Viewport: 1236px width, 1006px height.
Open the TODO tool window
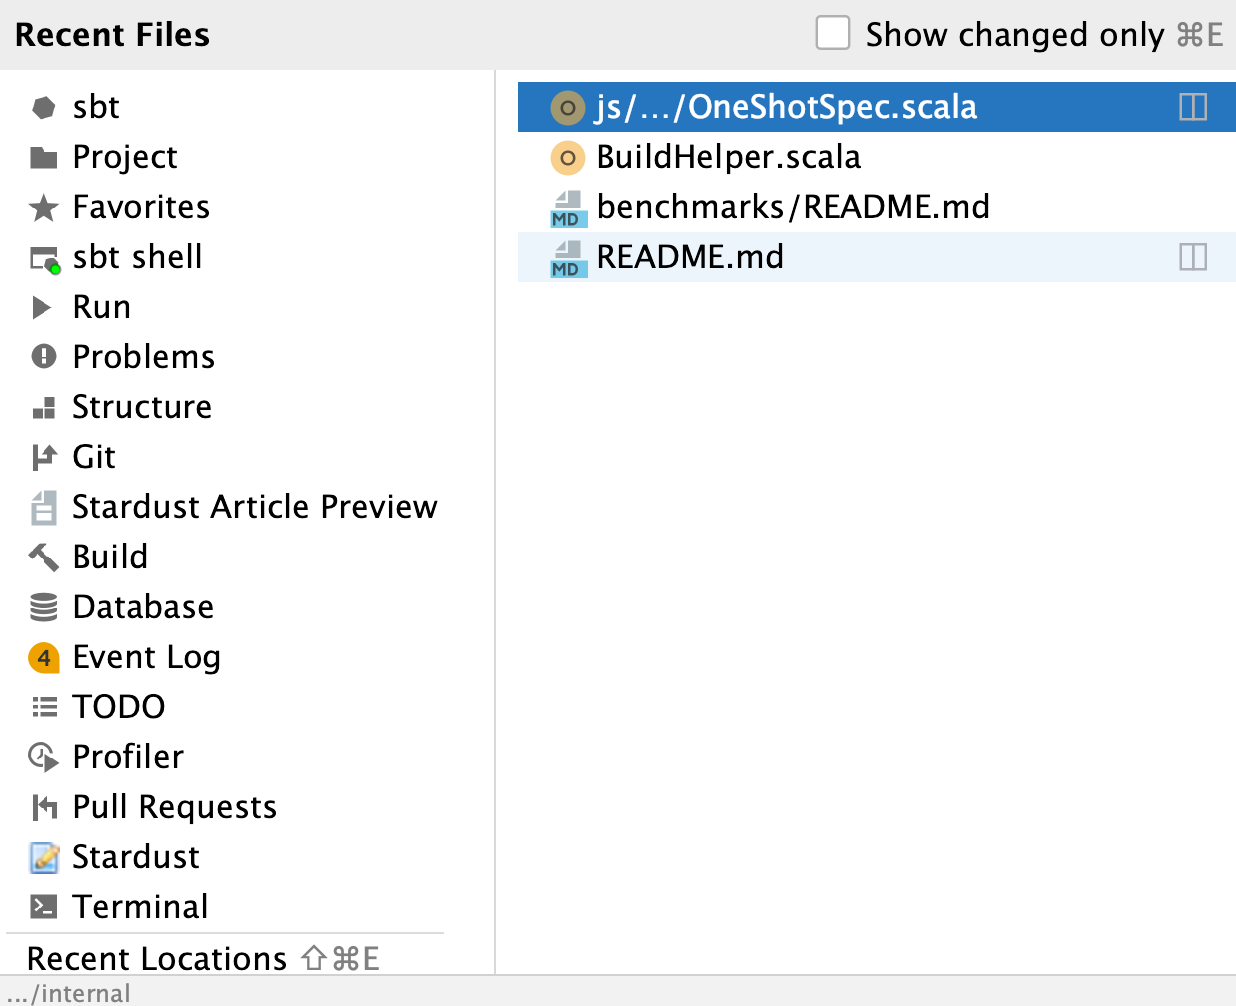[119, 707]
